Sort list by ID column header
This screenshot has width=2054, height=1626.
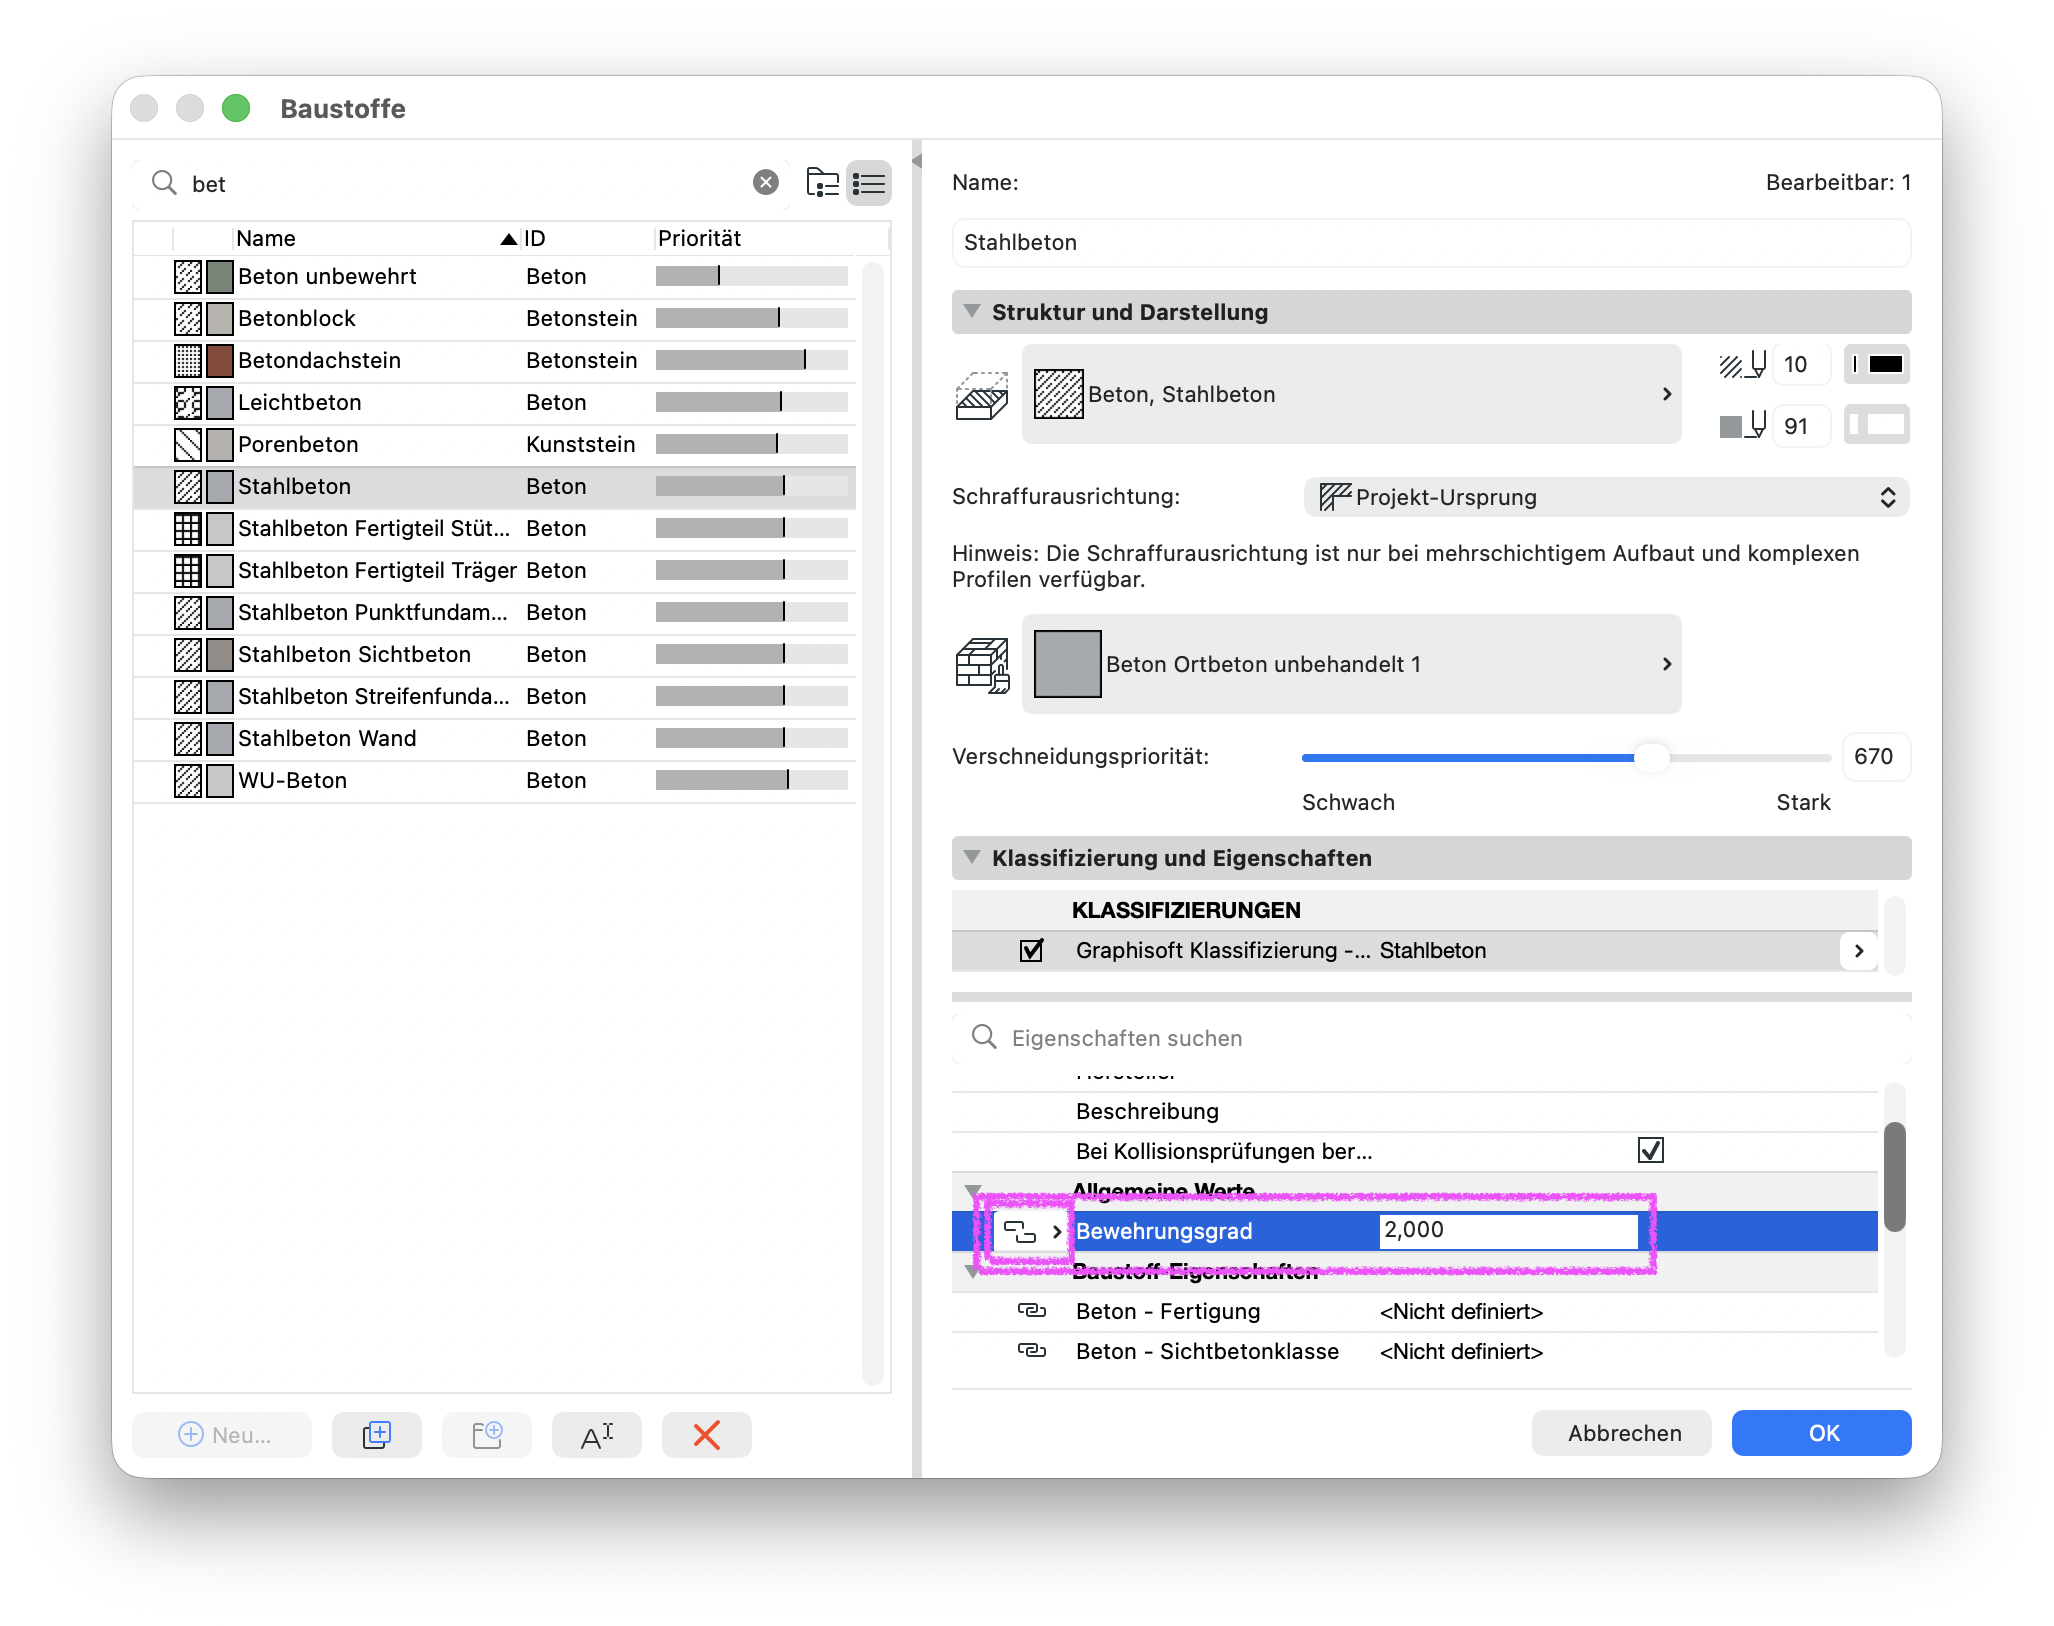click(x=586, y=238)
